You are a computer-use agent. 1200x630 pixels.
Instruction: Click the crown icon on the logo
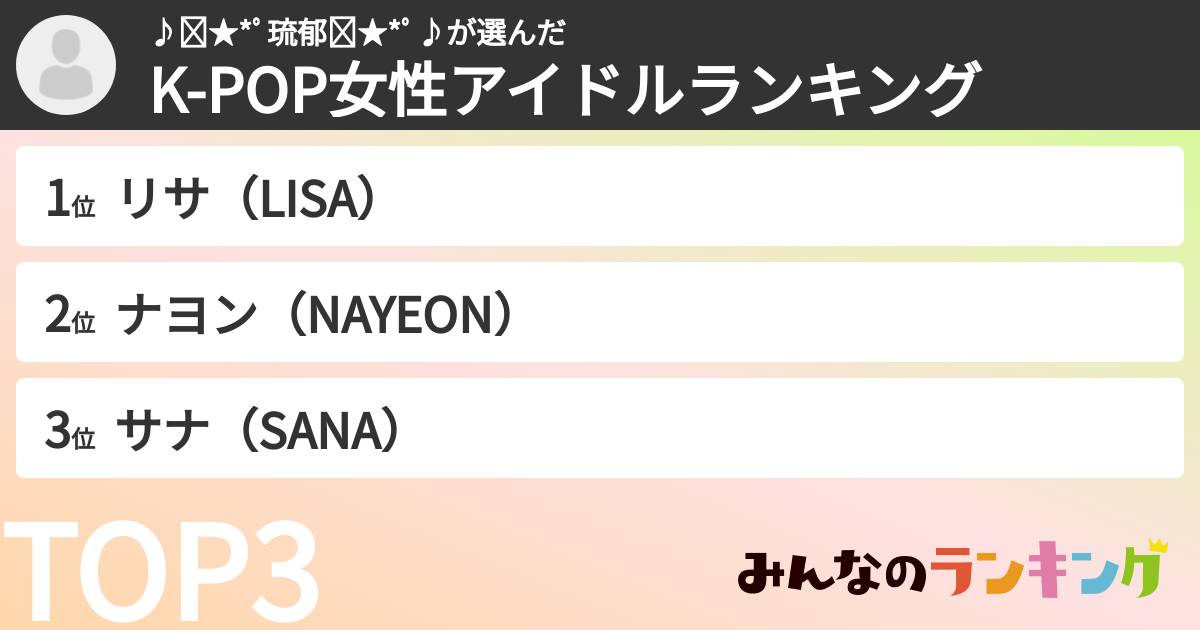point(1157,546)
